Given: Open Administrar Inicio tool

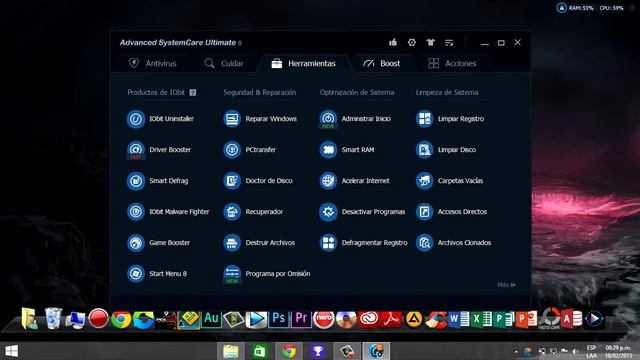Looking at the screenshot, I should 355,119.
